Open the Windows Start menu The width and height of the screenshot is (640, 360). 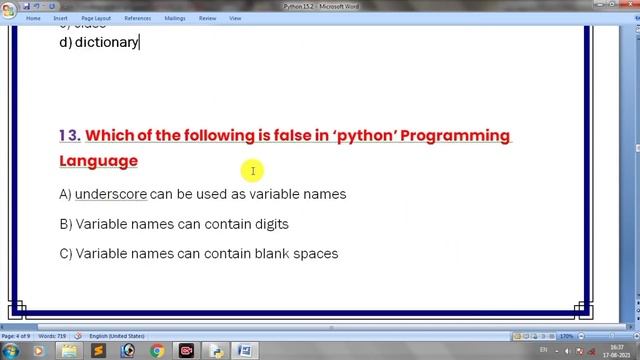pyautogui.click(x=11, y=351)
